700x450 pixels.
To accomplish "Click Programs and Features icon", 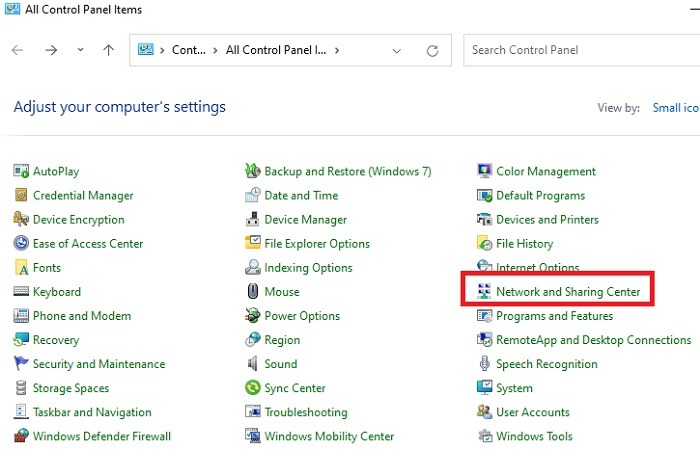I will (484, 316).
